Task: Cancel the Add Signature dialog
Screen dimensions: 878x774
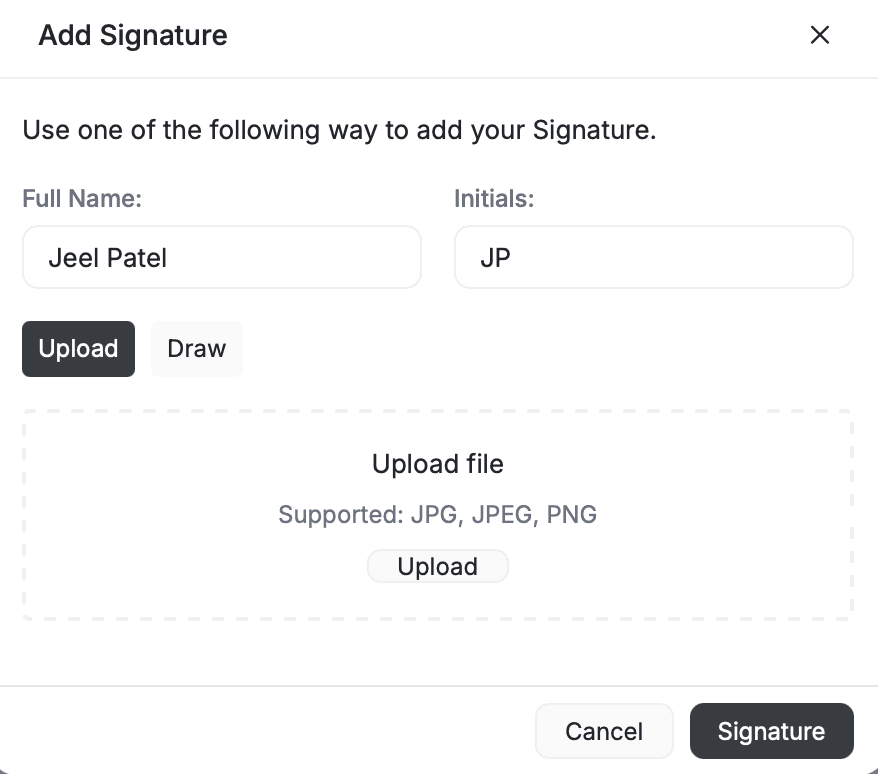Action: 604,730
